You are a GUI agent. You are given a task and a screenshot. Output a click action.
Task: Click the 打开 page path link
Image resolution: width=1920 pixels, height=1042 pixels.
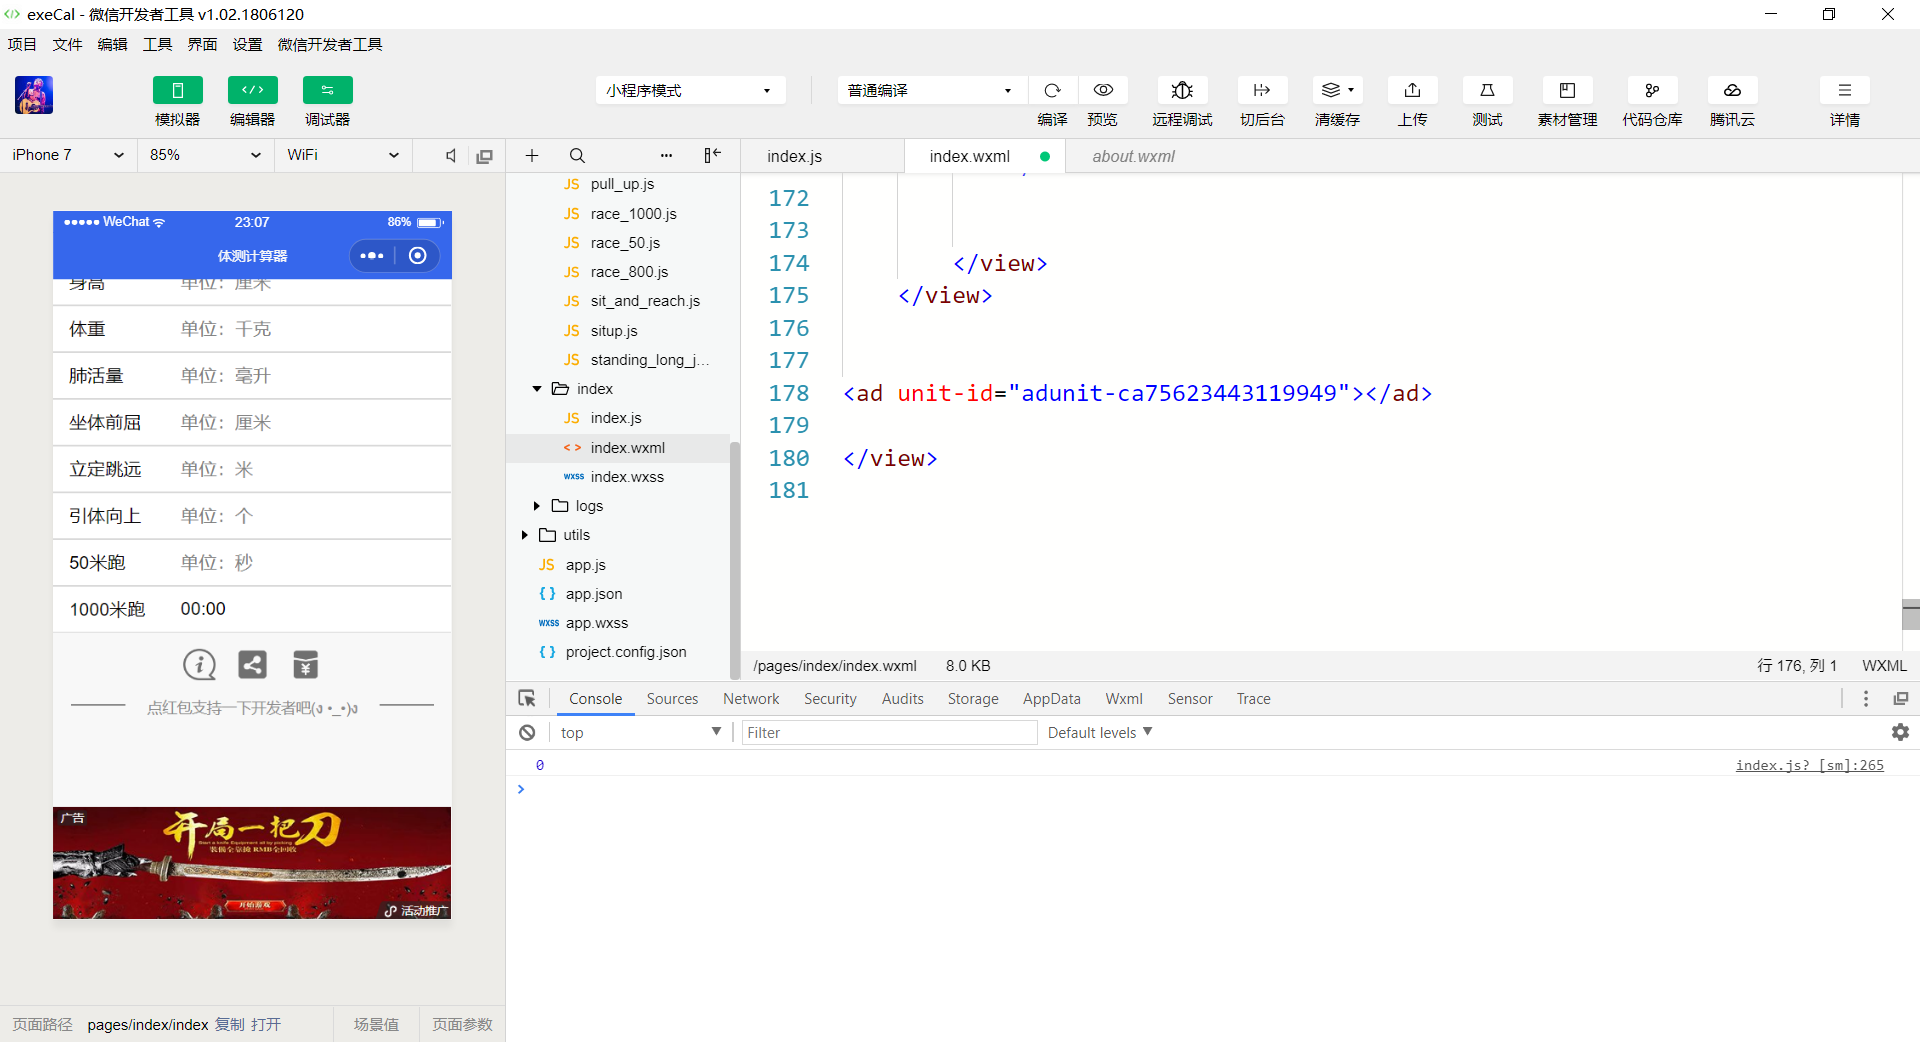point(266,1025)
